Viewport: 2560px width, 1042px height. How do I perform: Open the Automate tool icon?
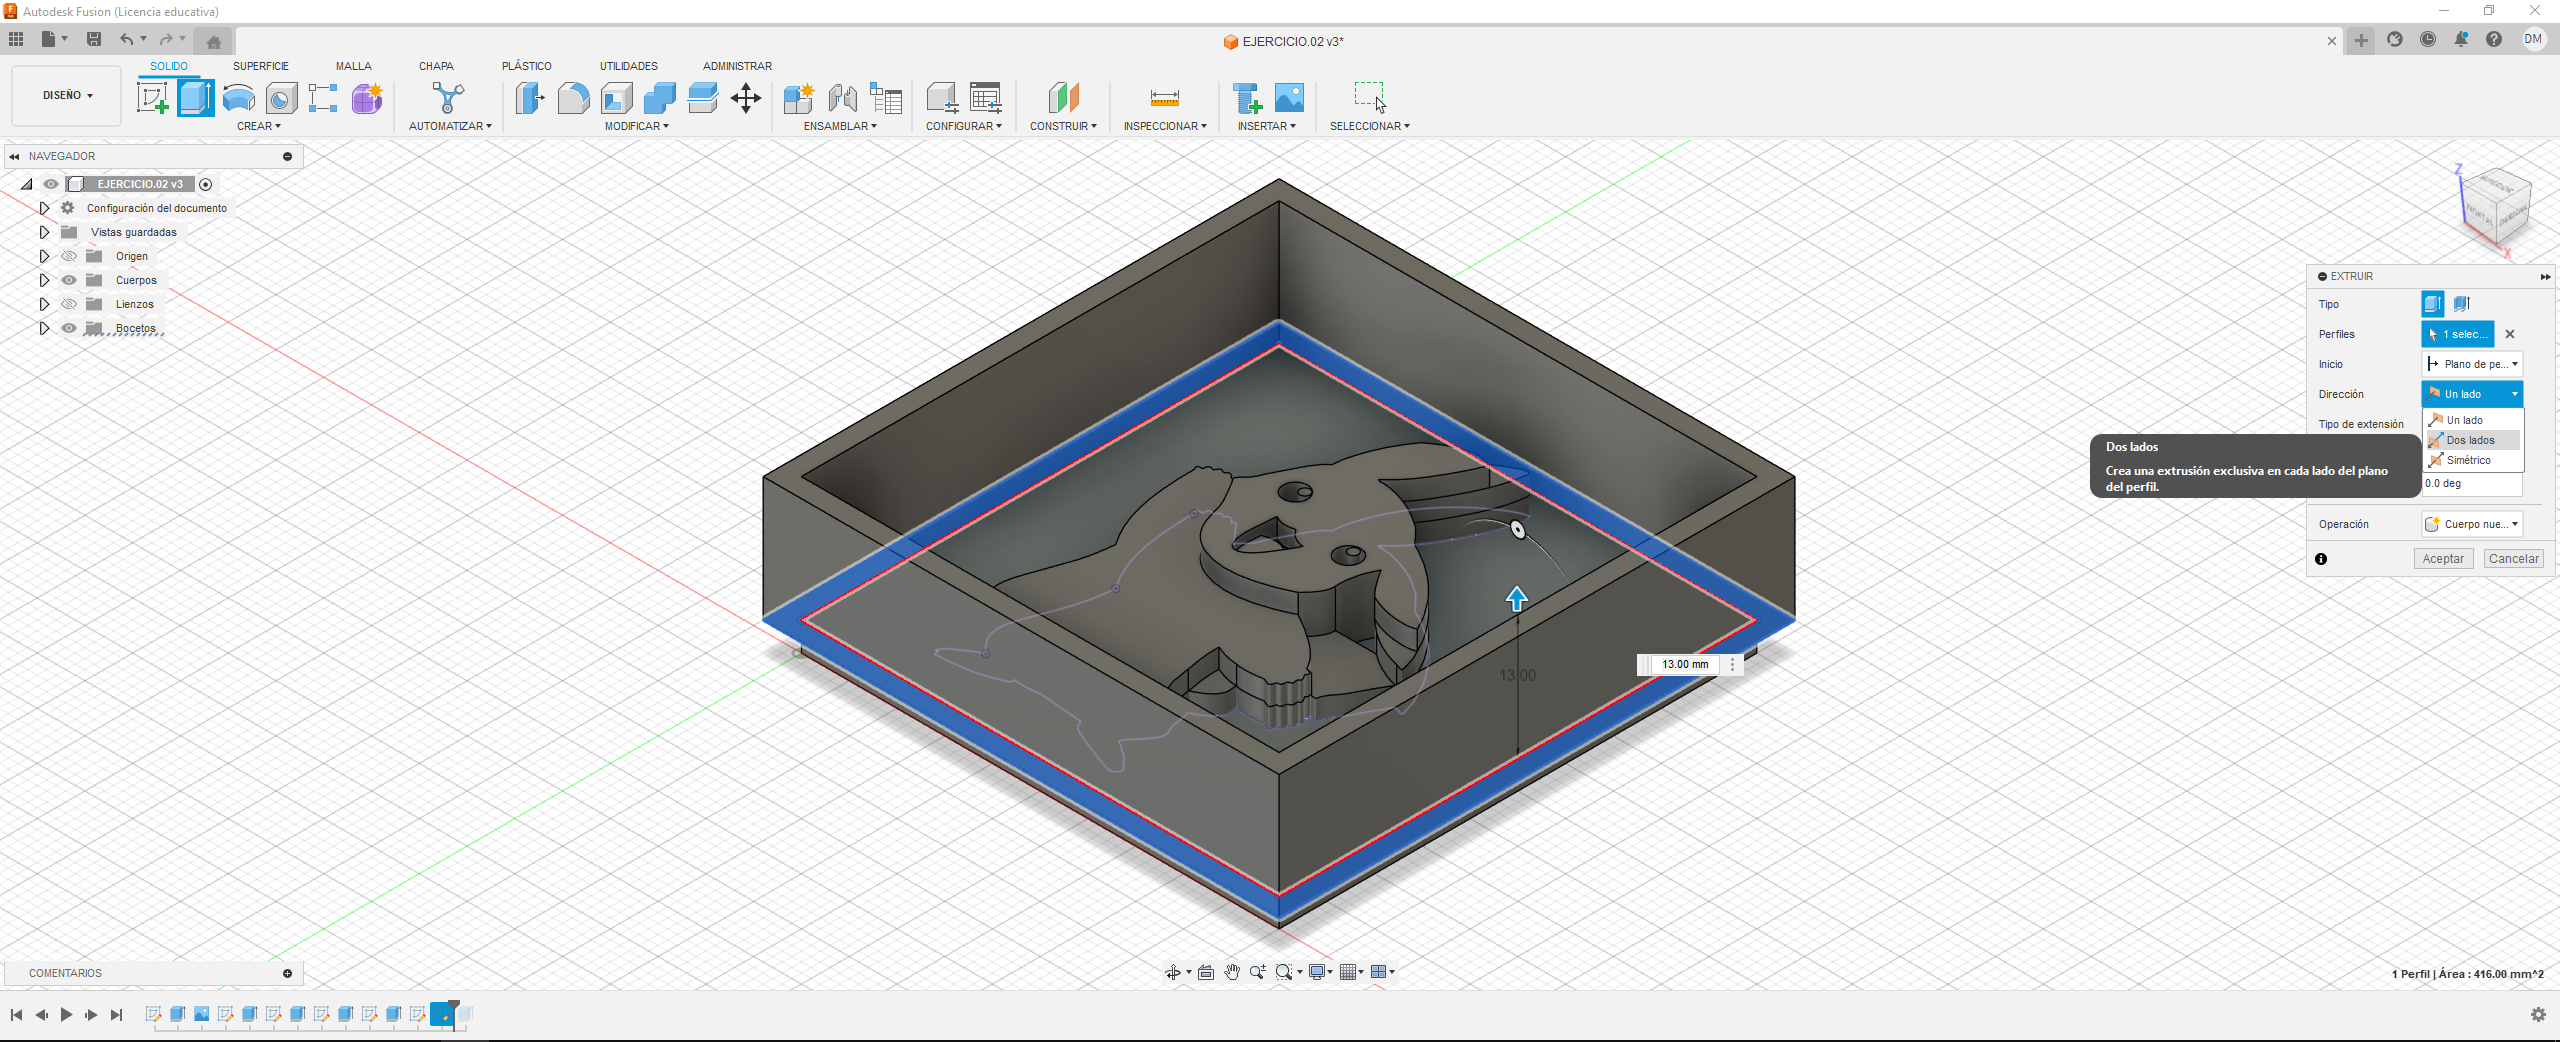click(448, 98)
